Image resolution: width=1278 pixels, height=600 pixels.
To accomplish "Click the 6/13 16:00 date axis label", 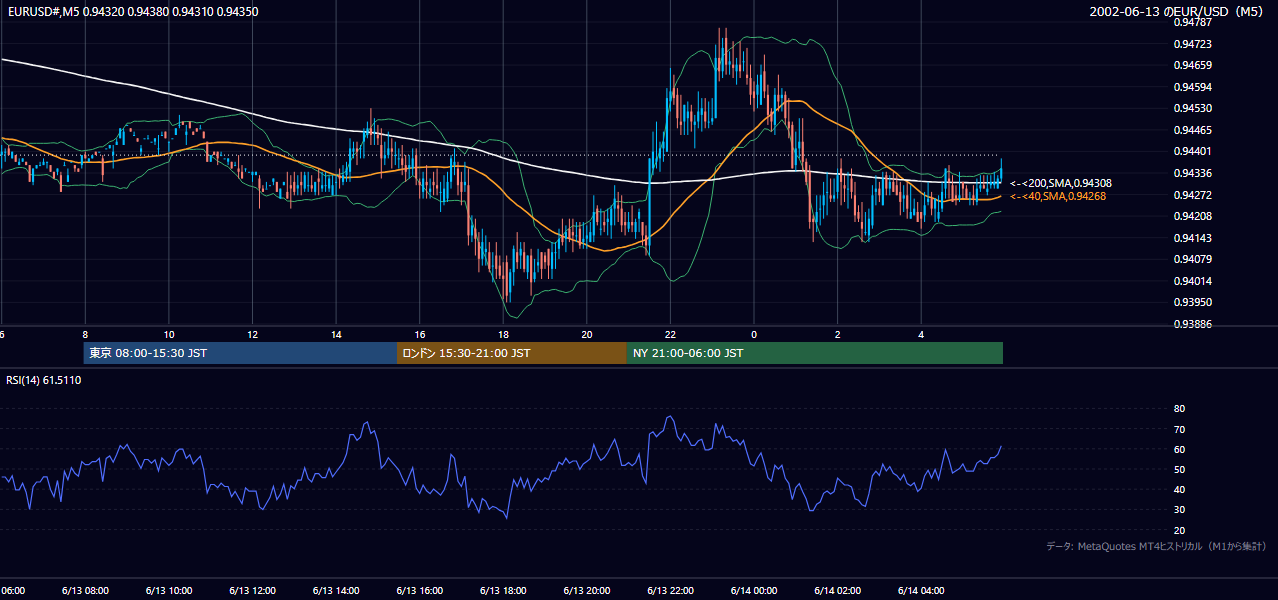I will (420, 590).
